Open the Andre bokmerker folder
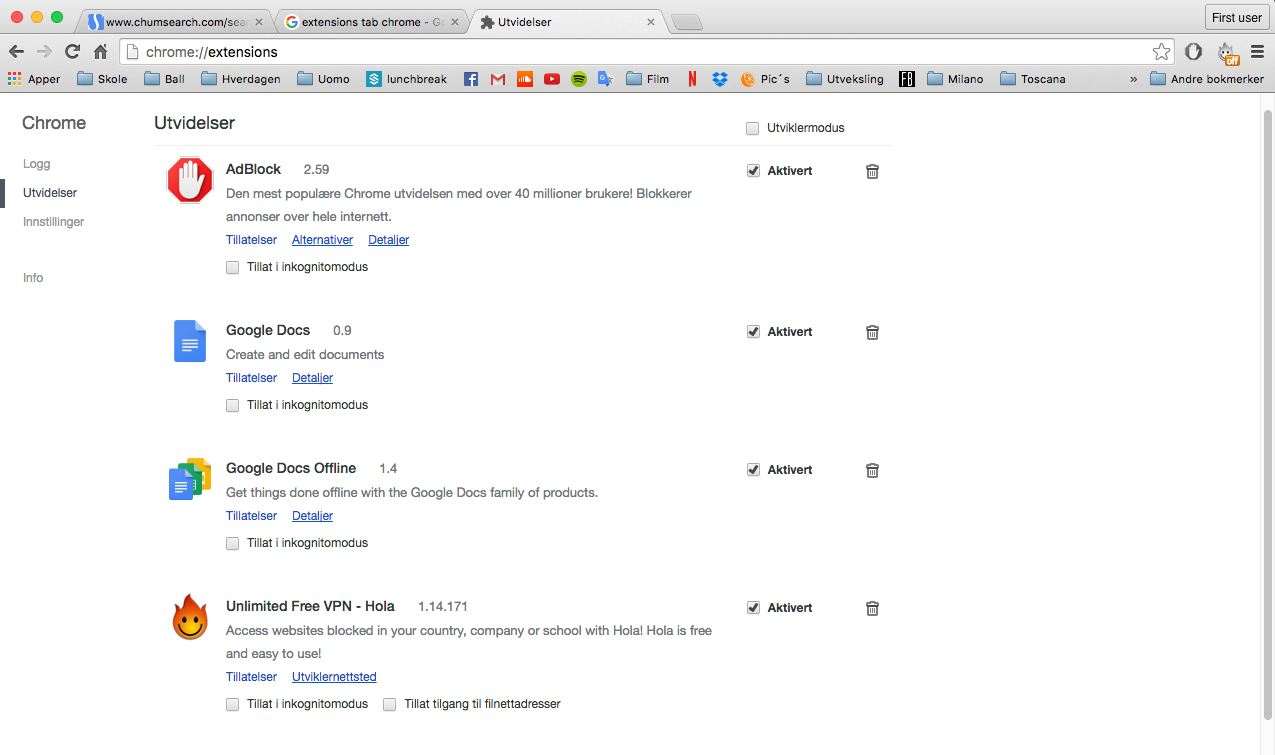Viewport: 1275px width, 755px height. 1207,79
